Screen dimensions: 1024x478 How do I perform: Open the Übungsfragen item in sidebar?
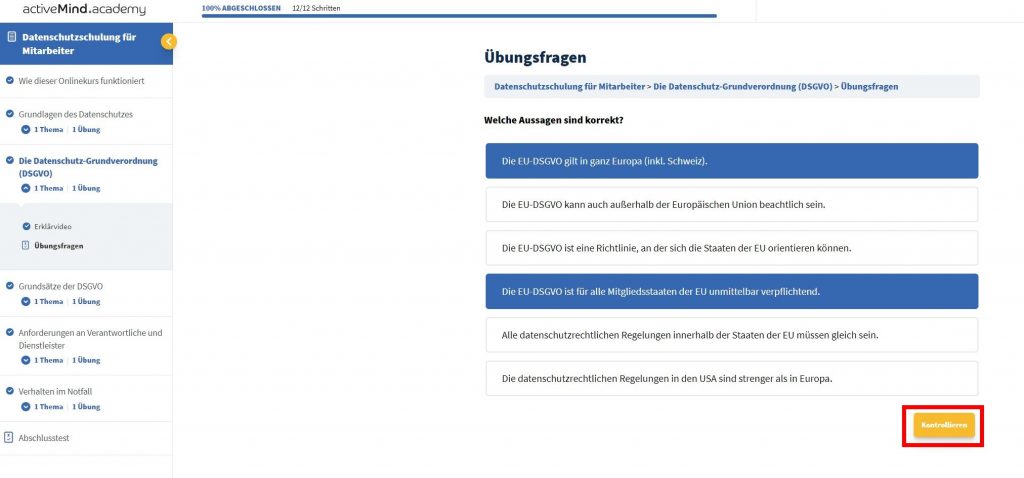59,246
